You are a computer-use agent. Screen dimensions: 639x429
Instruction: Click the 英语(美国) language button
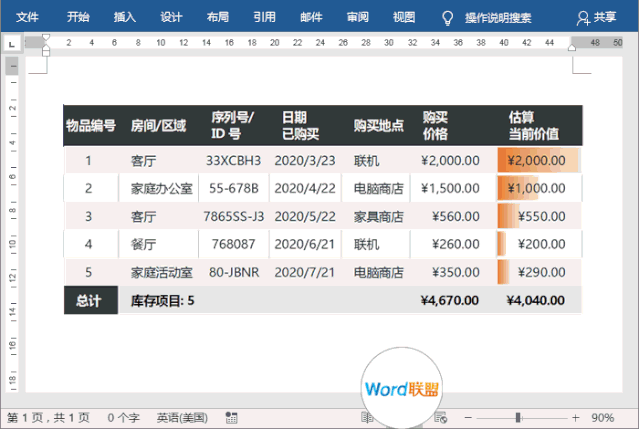tap(181, 417)
